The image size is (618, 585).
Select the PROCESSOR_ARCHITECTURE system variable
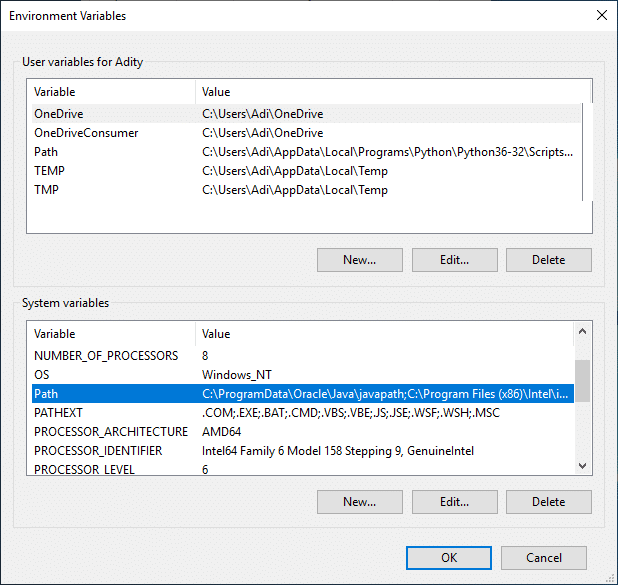pyautogui.click(x=110, y=432)
